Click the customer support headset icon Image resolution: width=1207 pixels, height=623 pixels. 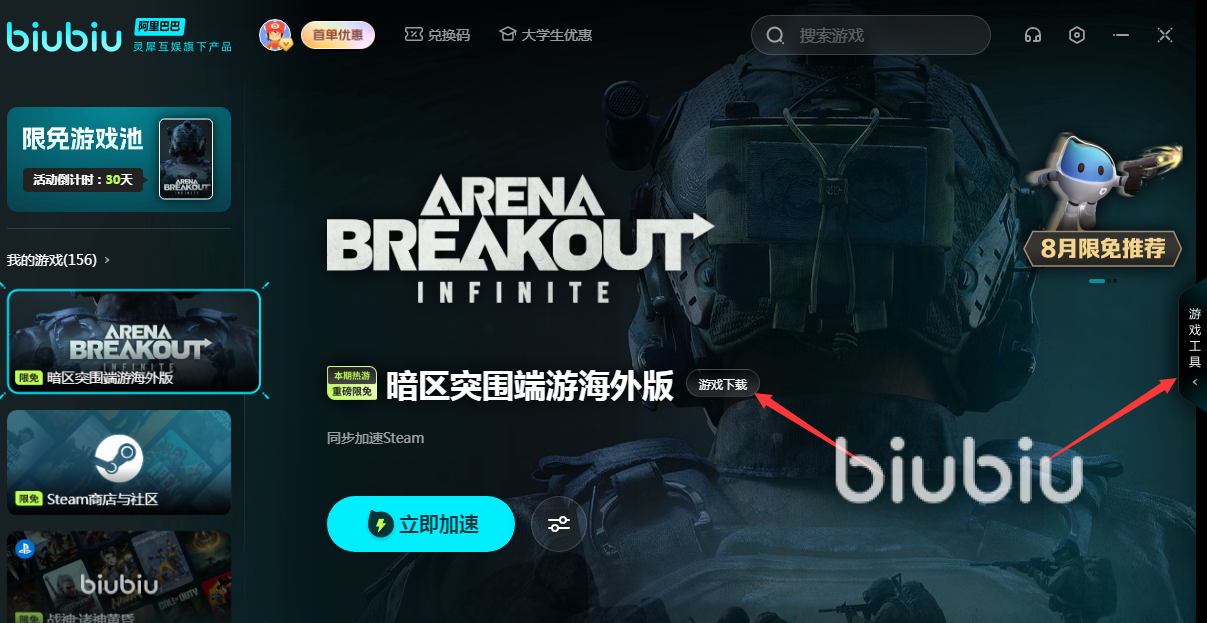click(1033, 35)
